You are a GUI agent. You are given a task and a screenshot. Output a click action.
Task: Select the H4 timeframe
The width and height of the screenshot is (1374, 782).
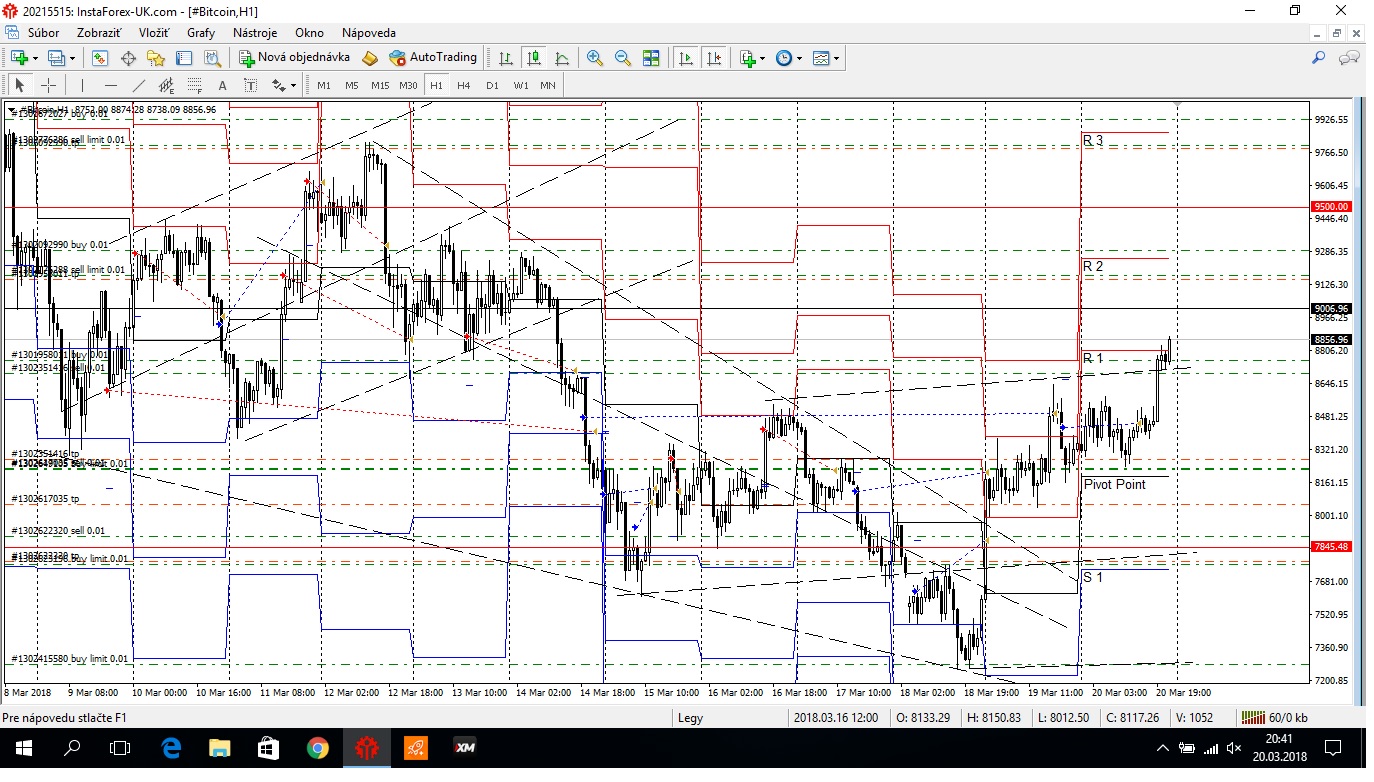click(x=464, y=85)
